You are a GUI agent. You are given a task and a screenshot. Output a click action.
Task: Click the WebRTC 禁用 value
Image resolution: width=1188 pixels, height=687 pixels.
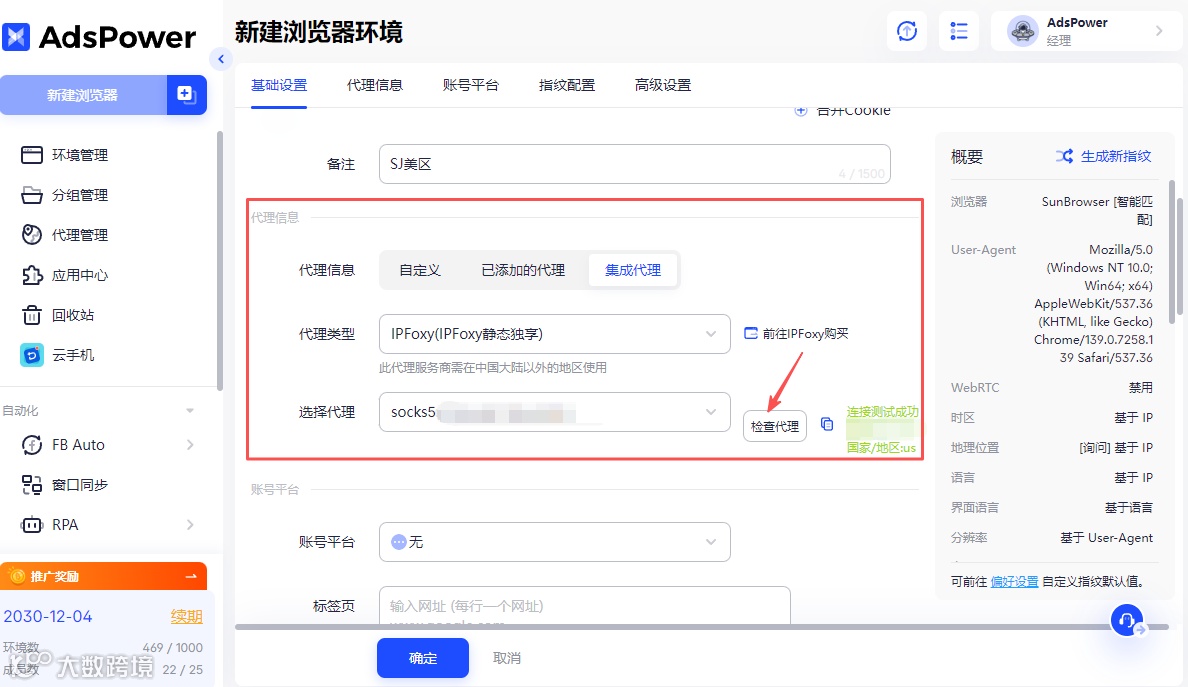(1140, 388)
